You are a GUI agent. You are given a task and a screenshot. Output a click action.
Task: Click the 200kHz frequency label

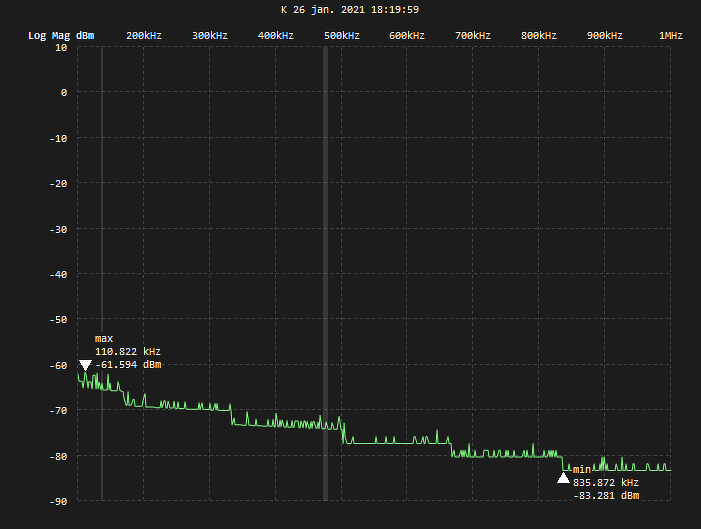[144, 35]
